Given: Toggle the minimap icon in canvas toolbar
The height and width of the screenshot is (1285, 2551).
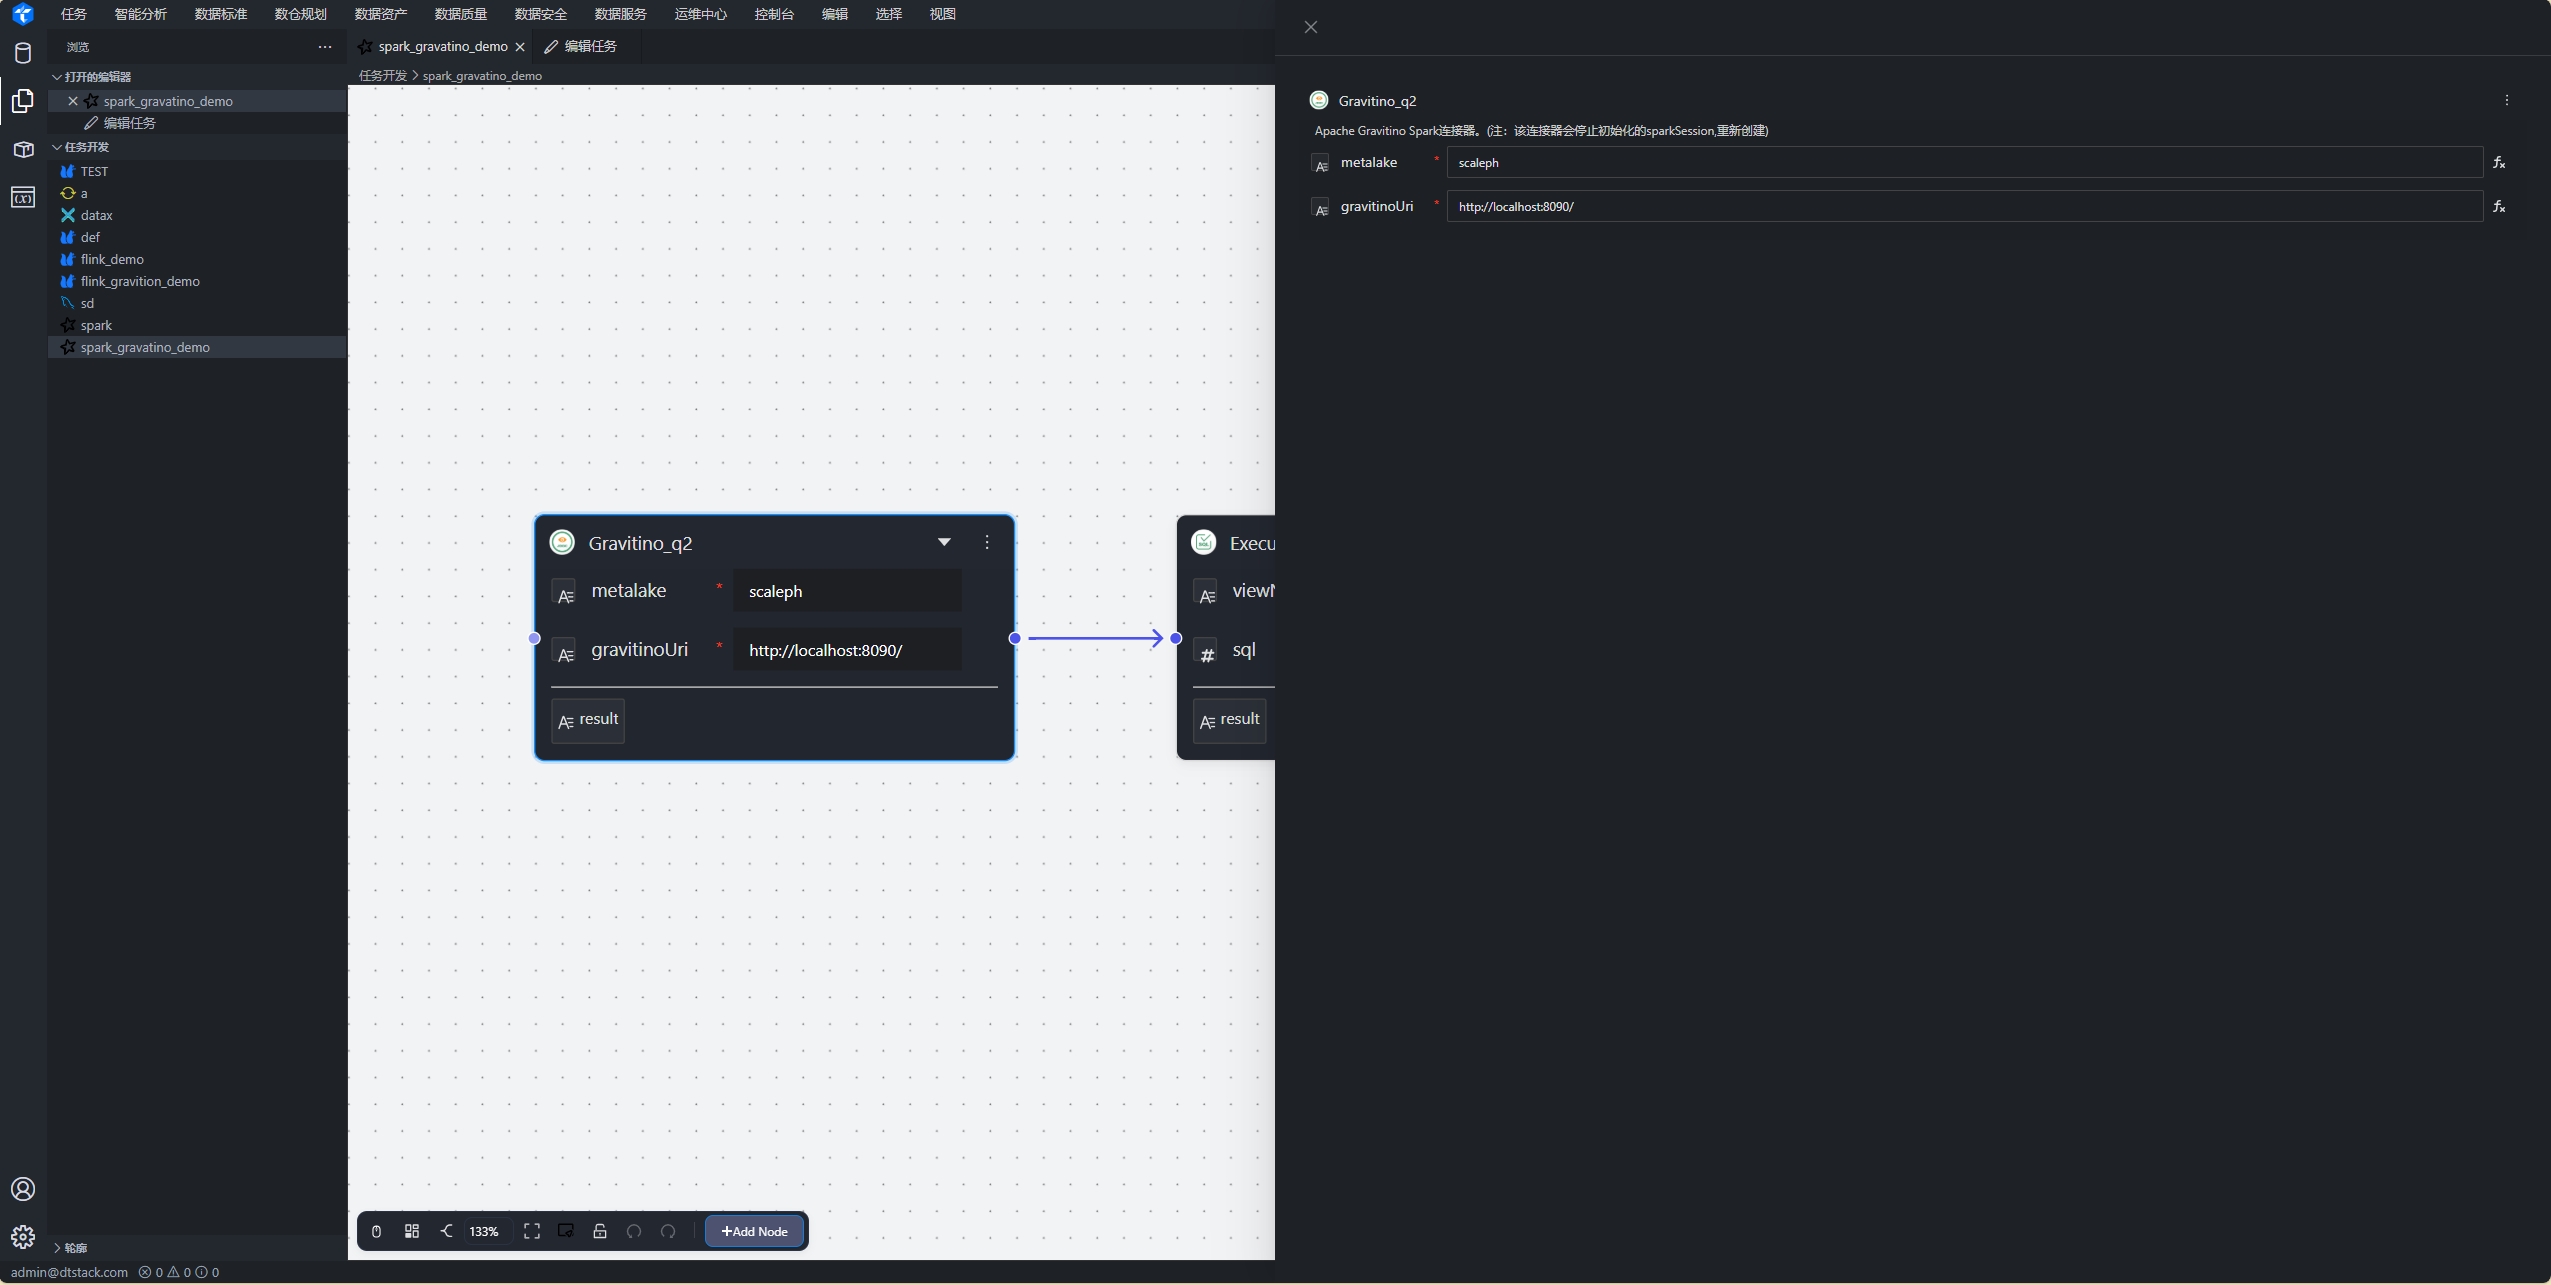Looking at the screenshot, I should [x=566, y=1231].
